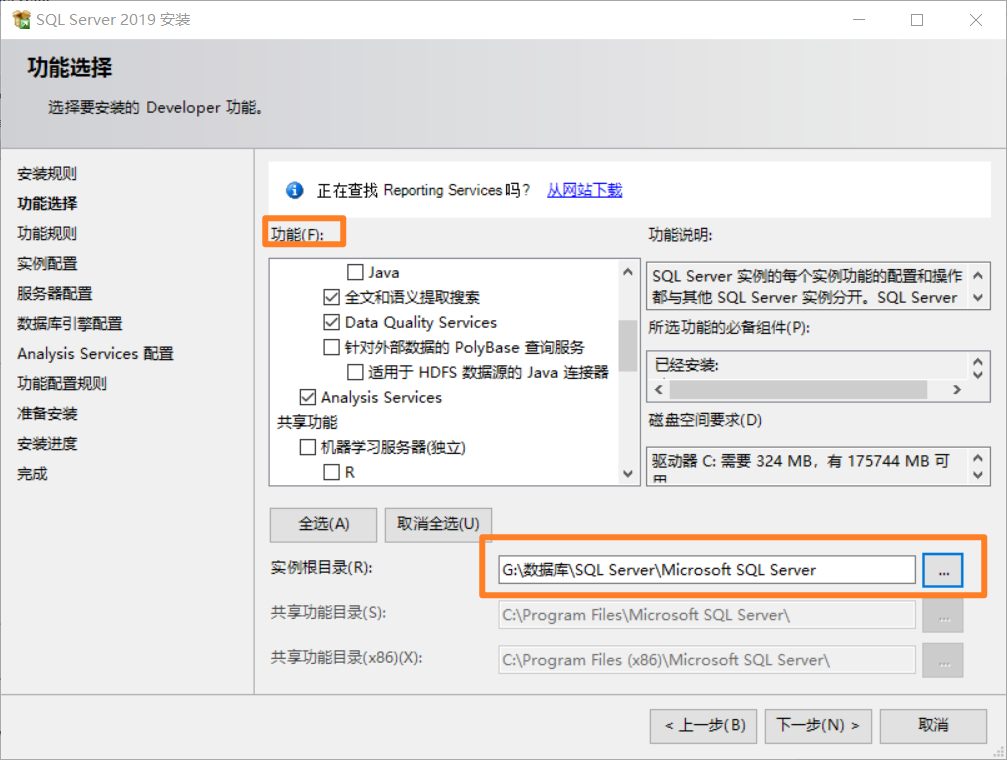The width and height of the screenshot is (1007, 760).
Task: Click the feature list scrollbar thumb
Action: (x=627, y=346)
